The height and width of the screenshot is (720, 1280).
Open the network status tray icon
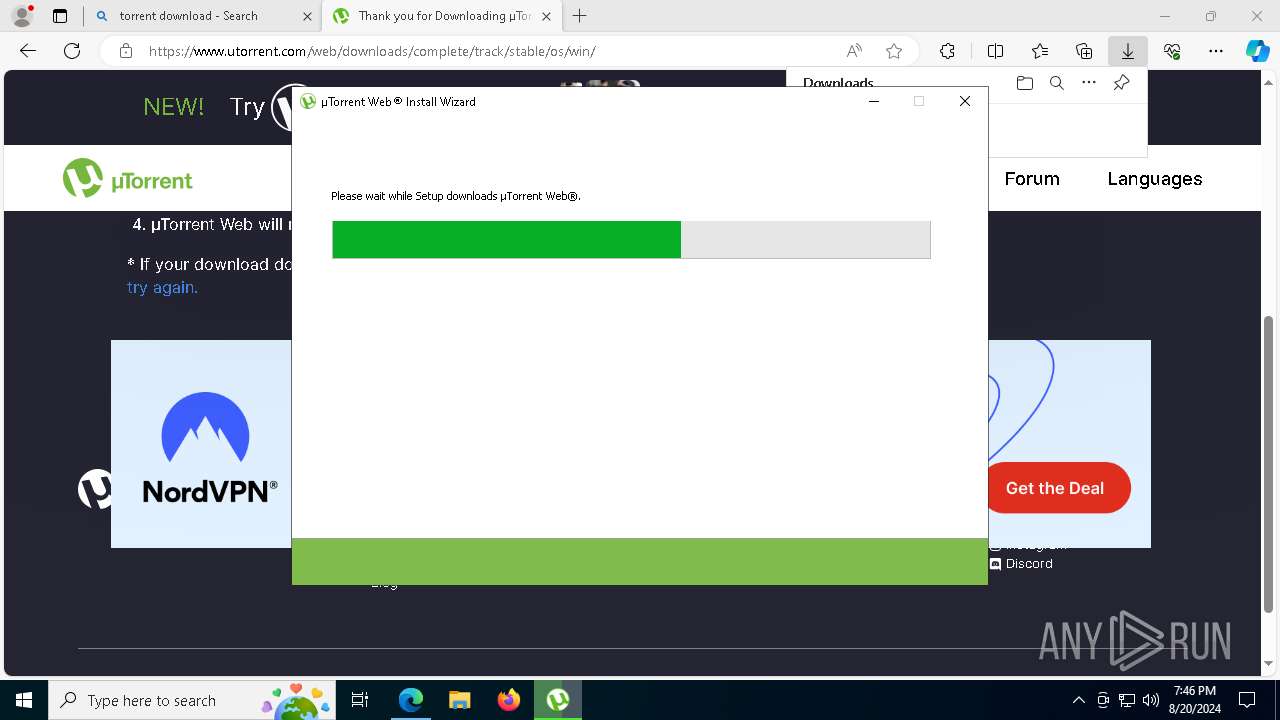click(x=1127, y=700)
